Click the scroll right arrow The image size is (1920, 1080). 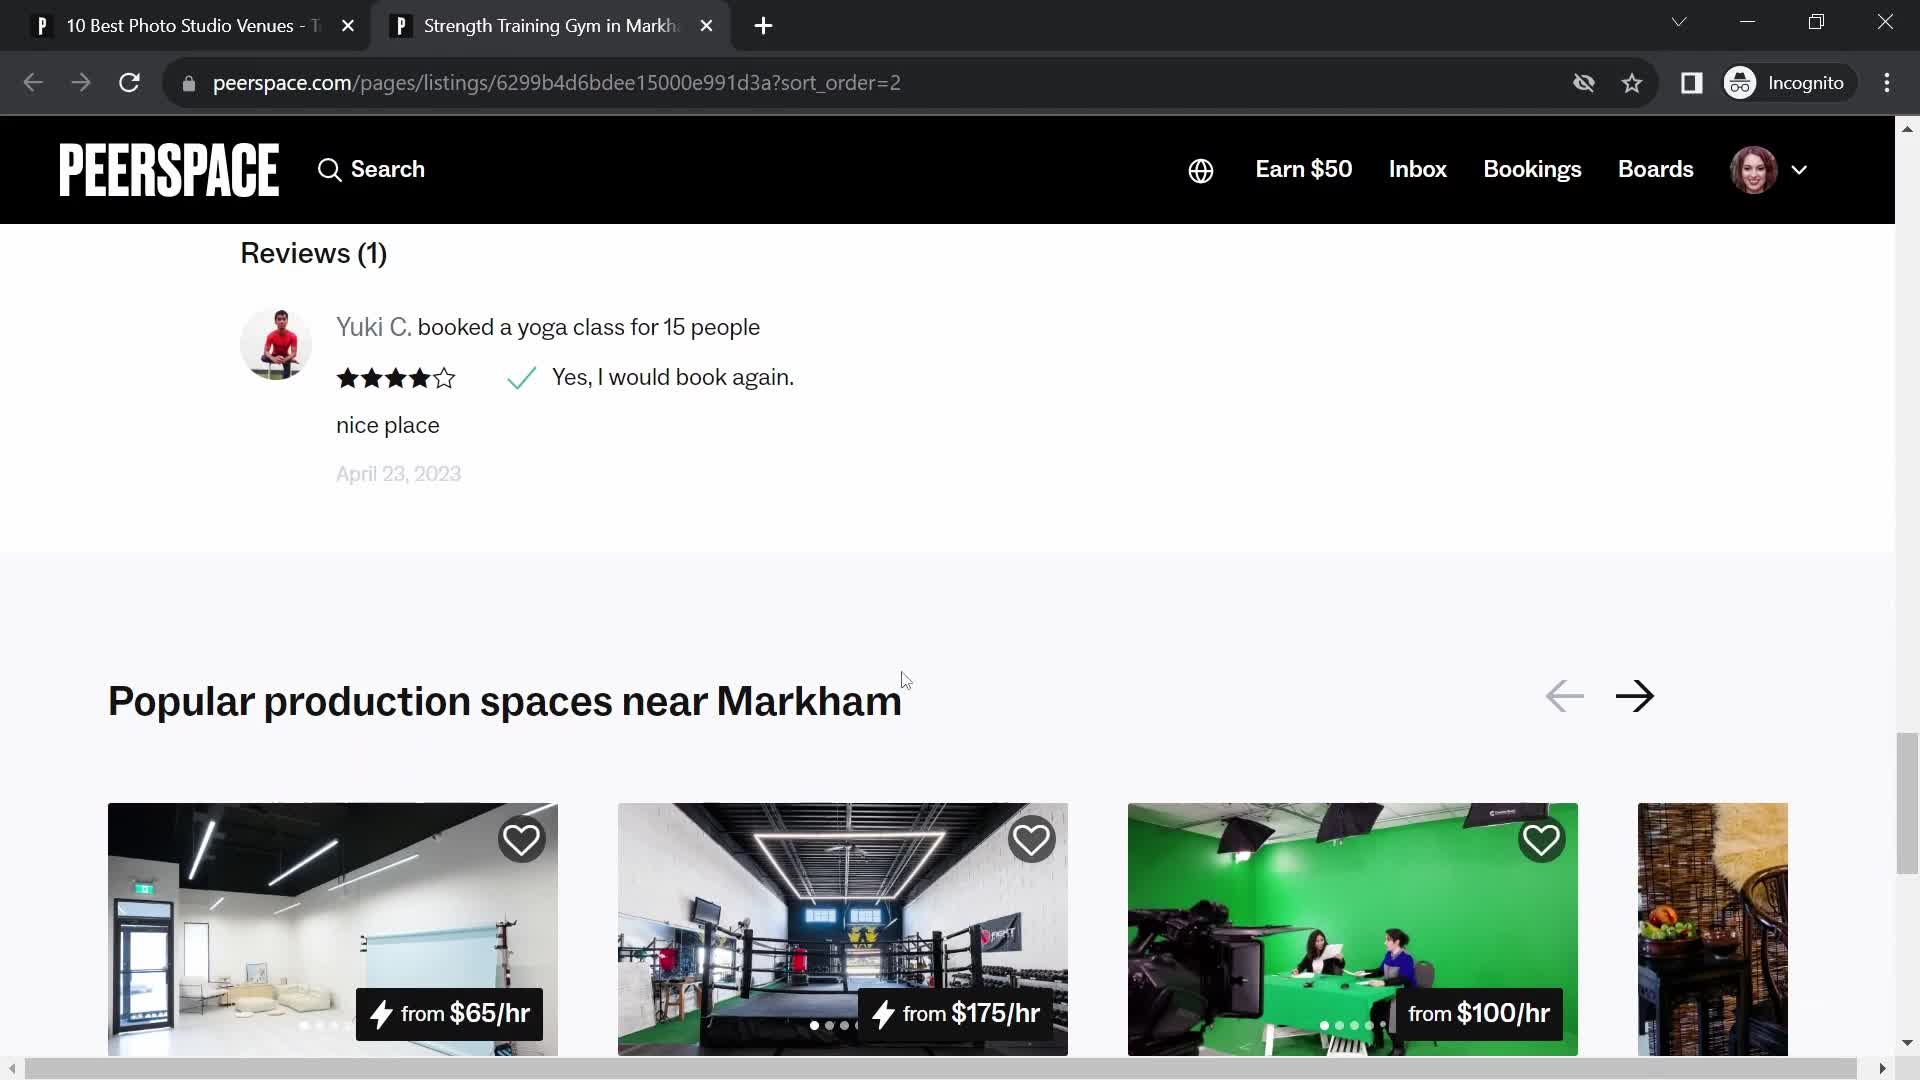tap(1882, 1069)
